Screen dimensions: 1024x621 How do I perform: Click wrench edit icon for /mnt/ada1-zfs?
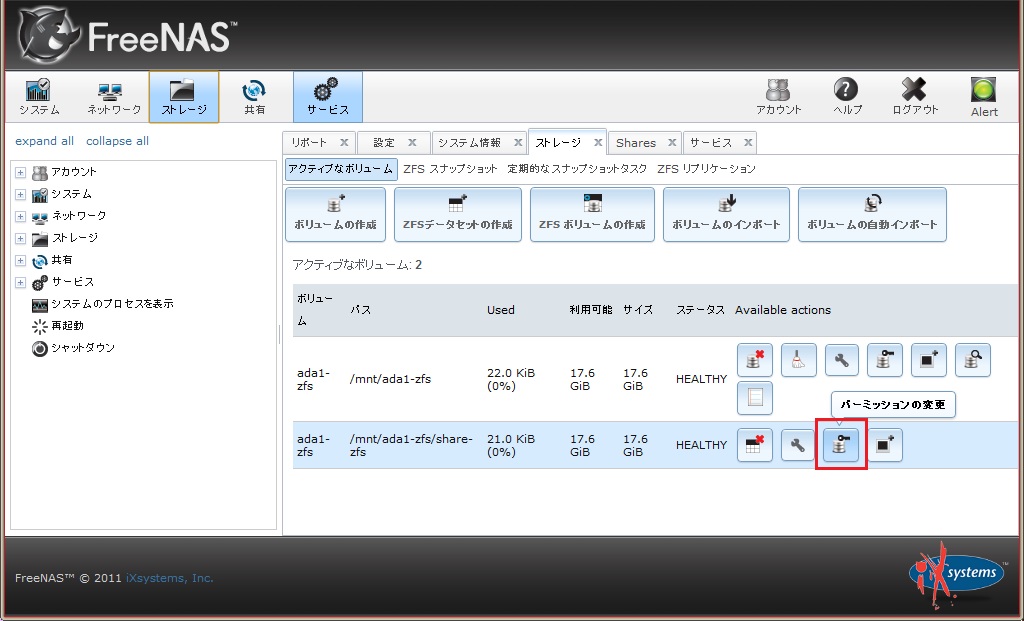842,360
